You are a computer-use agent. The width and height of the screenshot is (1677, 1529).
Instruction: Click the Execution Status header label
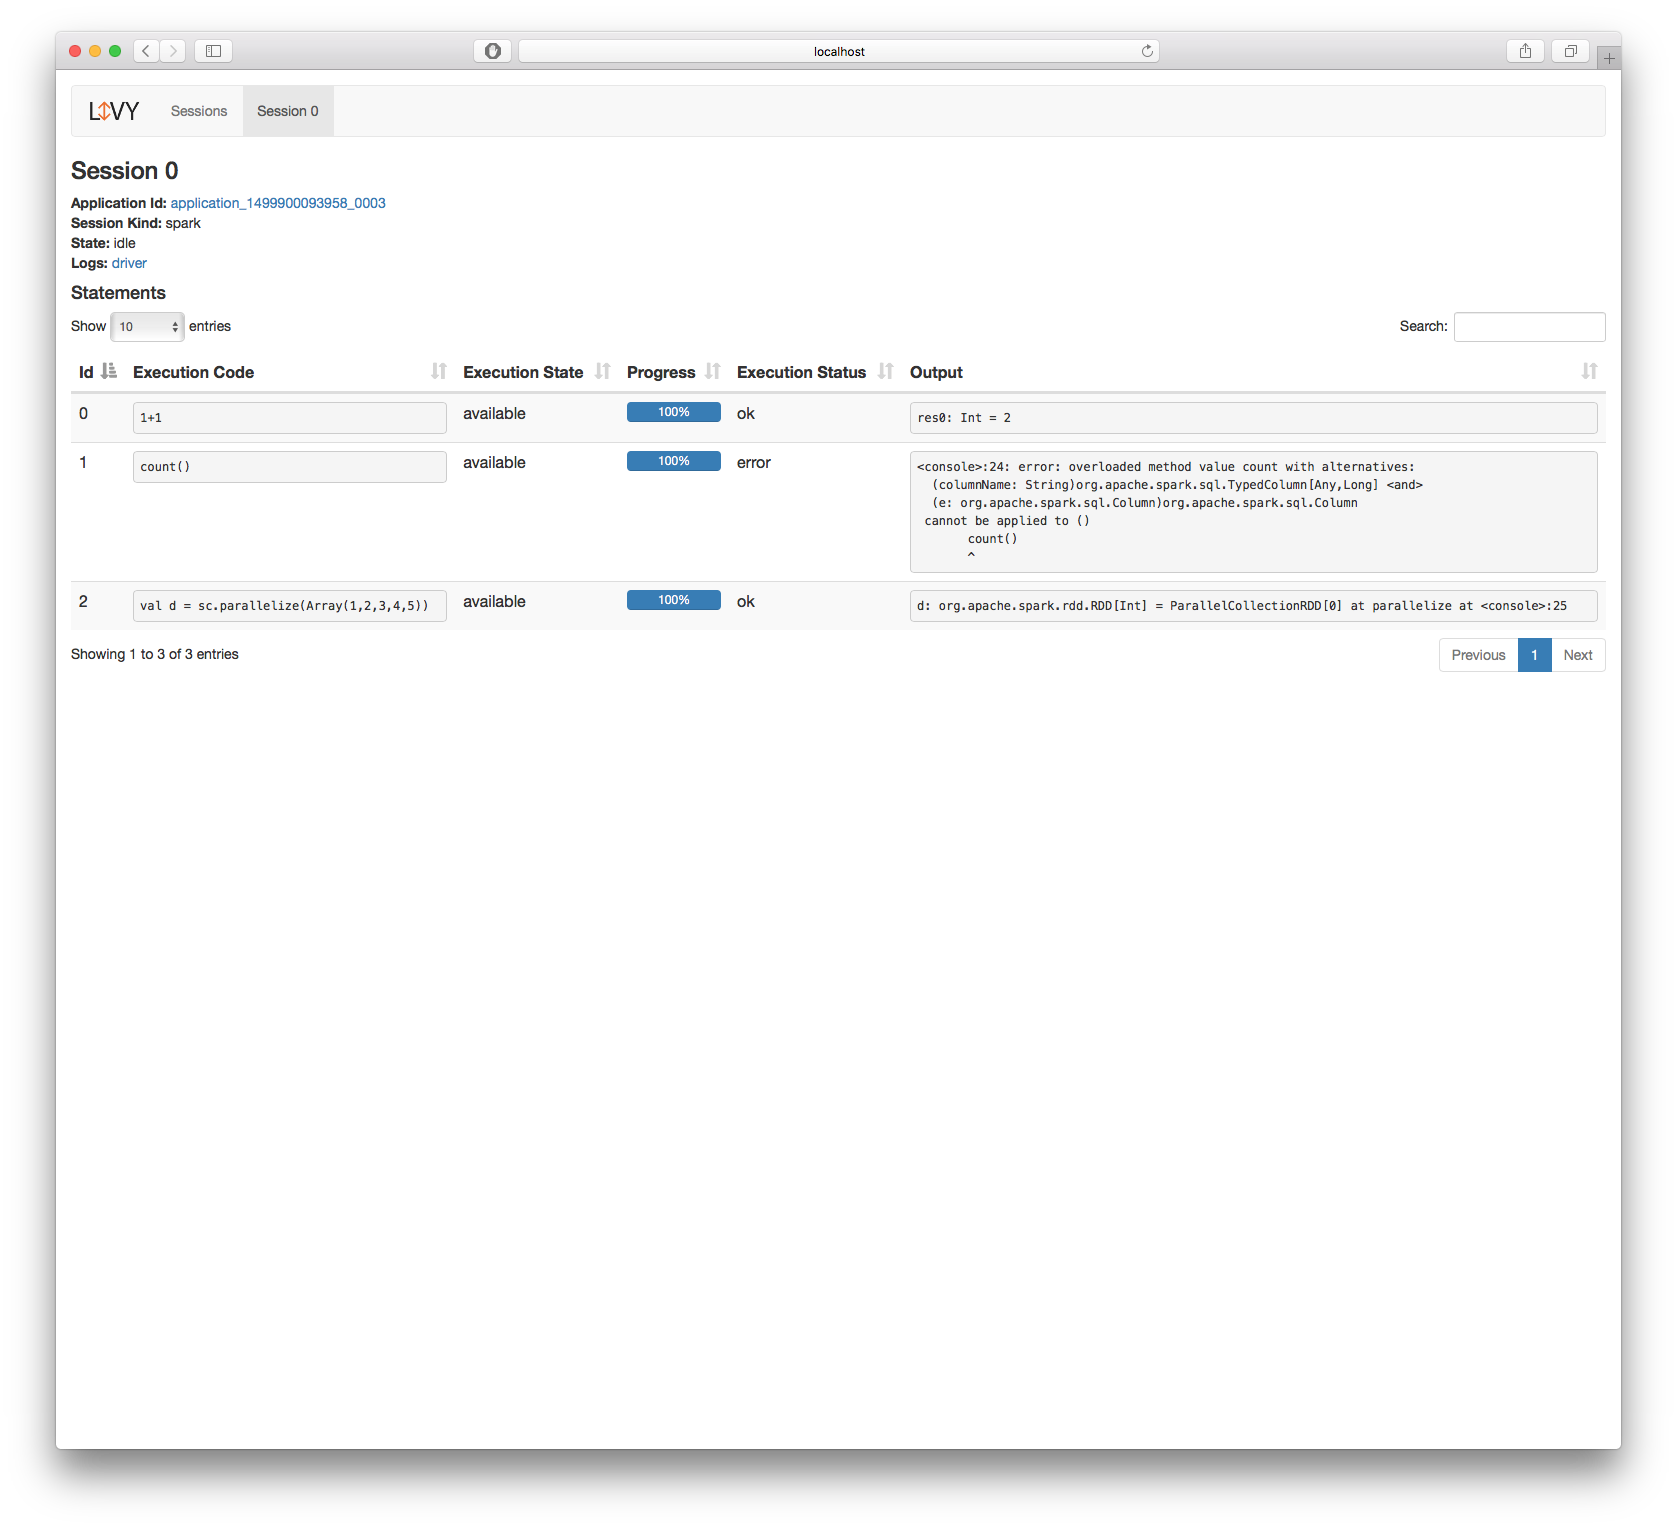pos(801,372)
